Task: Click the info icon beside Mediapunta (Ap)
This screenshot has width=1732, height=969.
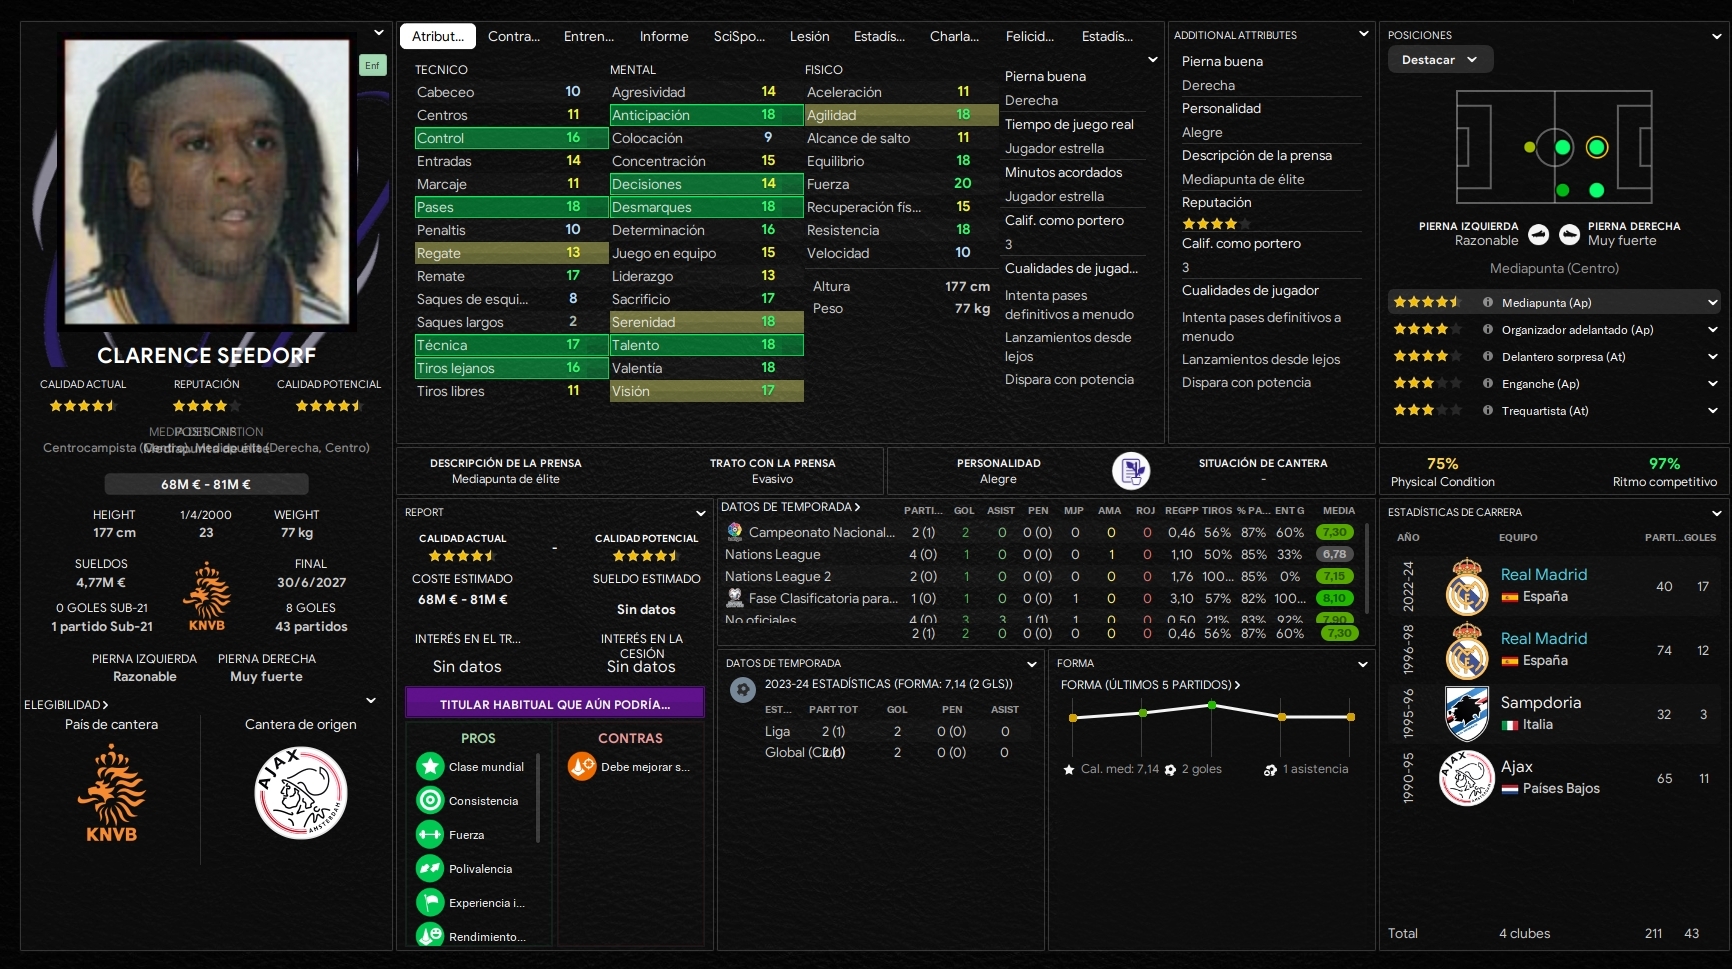Action: point(1488,303)
